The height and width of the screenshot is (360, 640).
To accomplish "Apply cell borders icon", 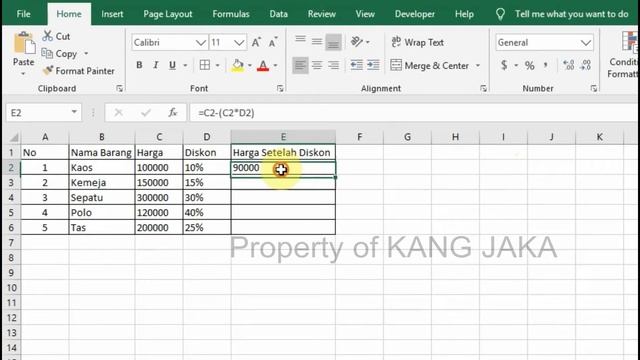I will (205, 65).
